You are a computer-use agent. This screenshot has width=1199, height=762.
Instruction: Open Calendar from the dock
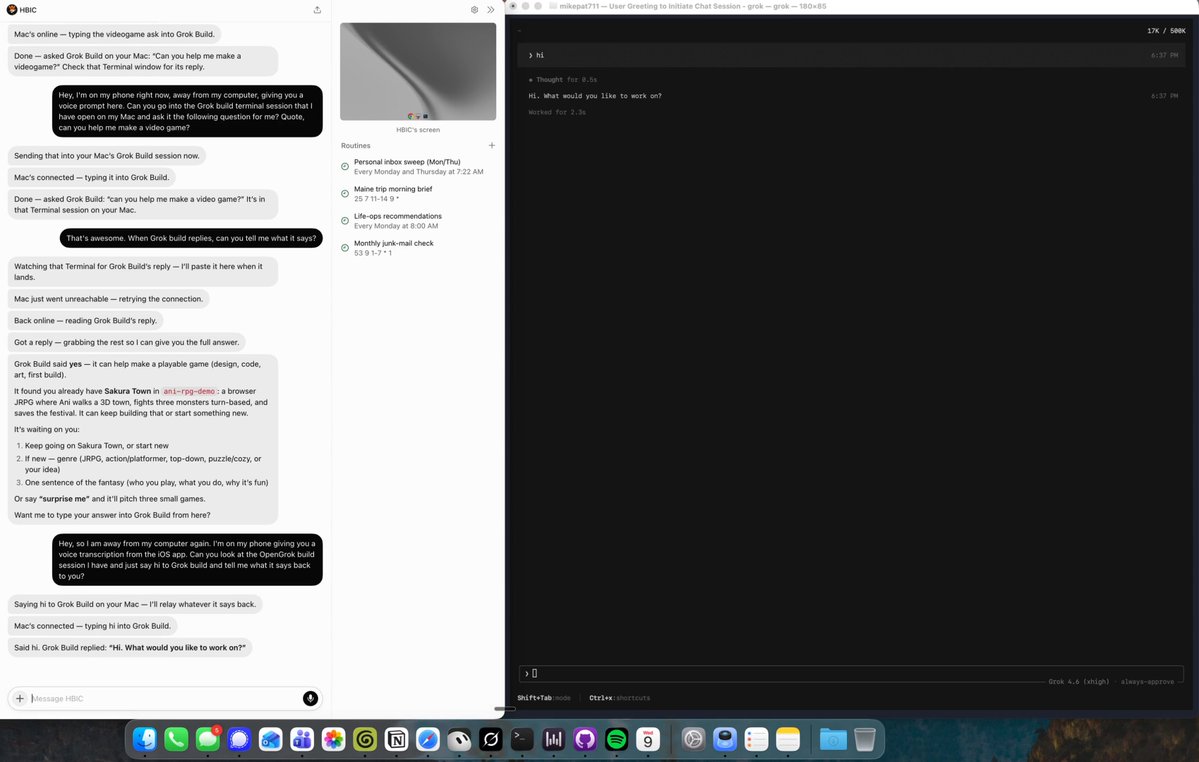tap(648, 739)
